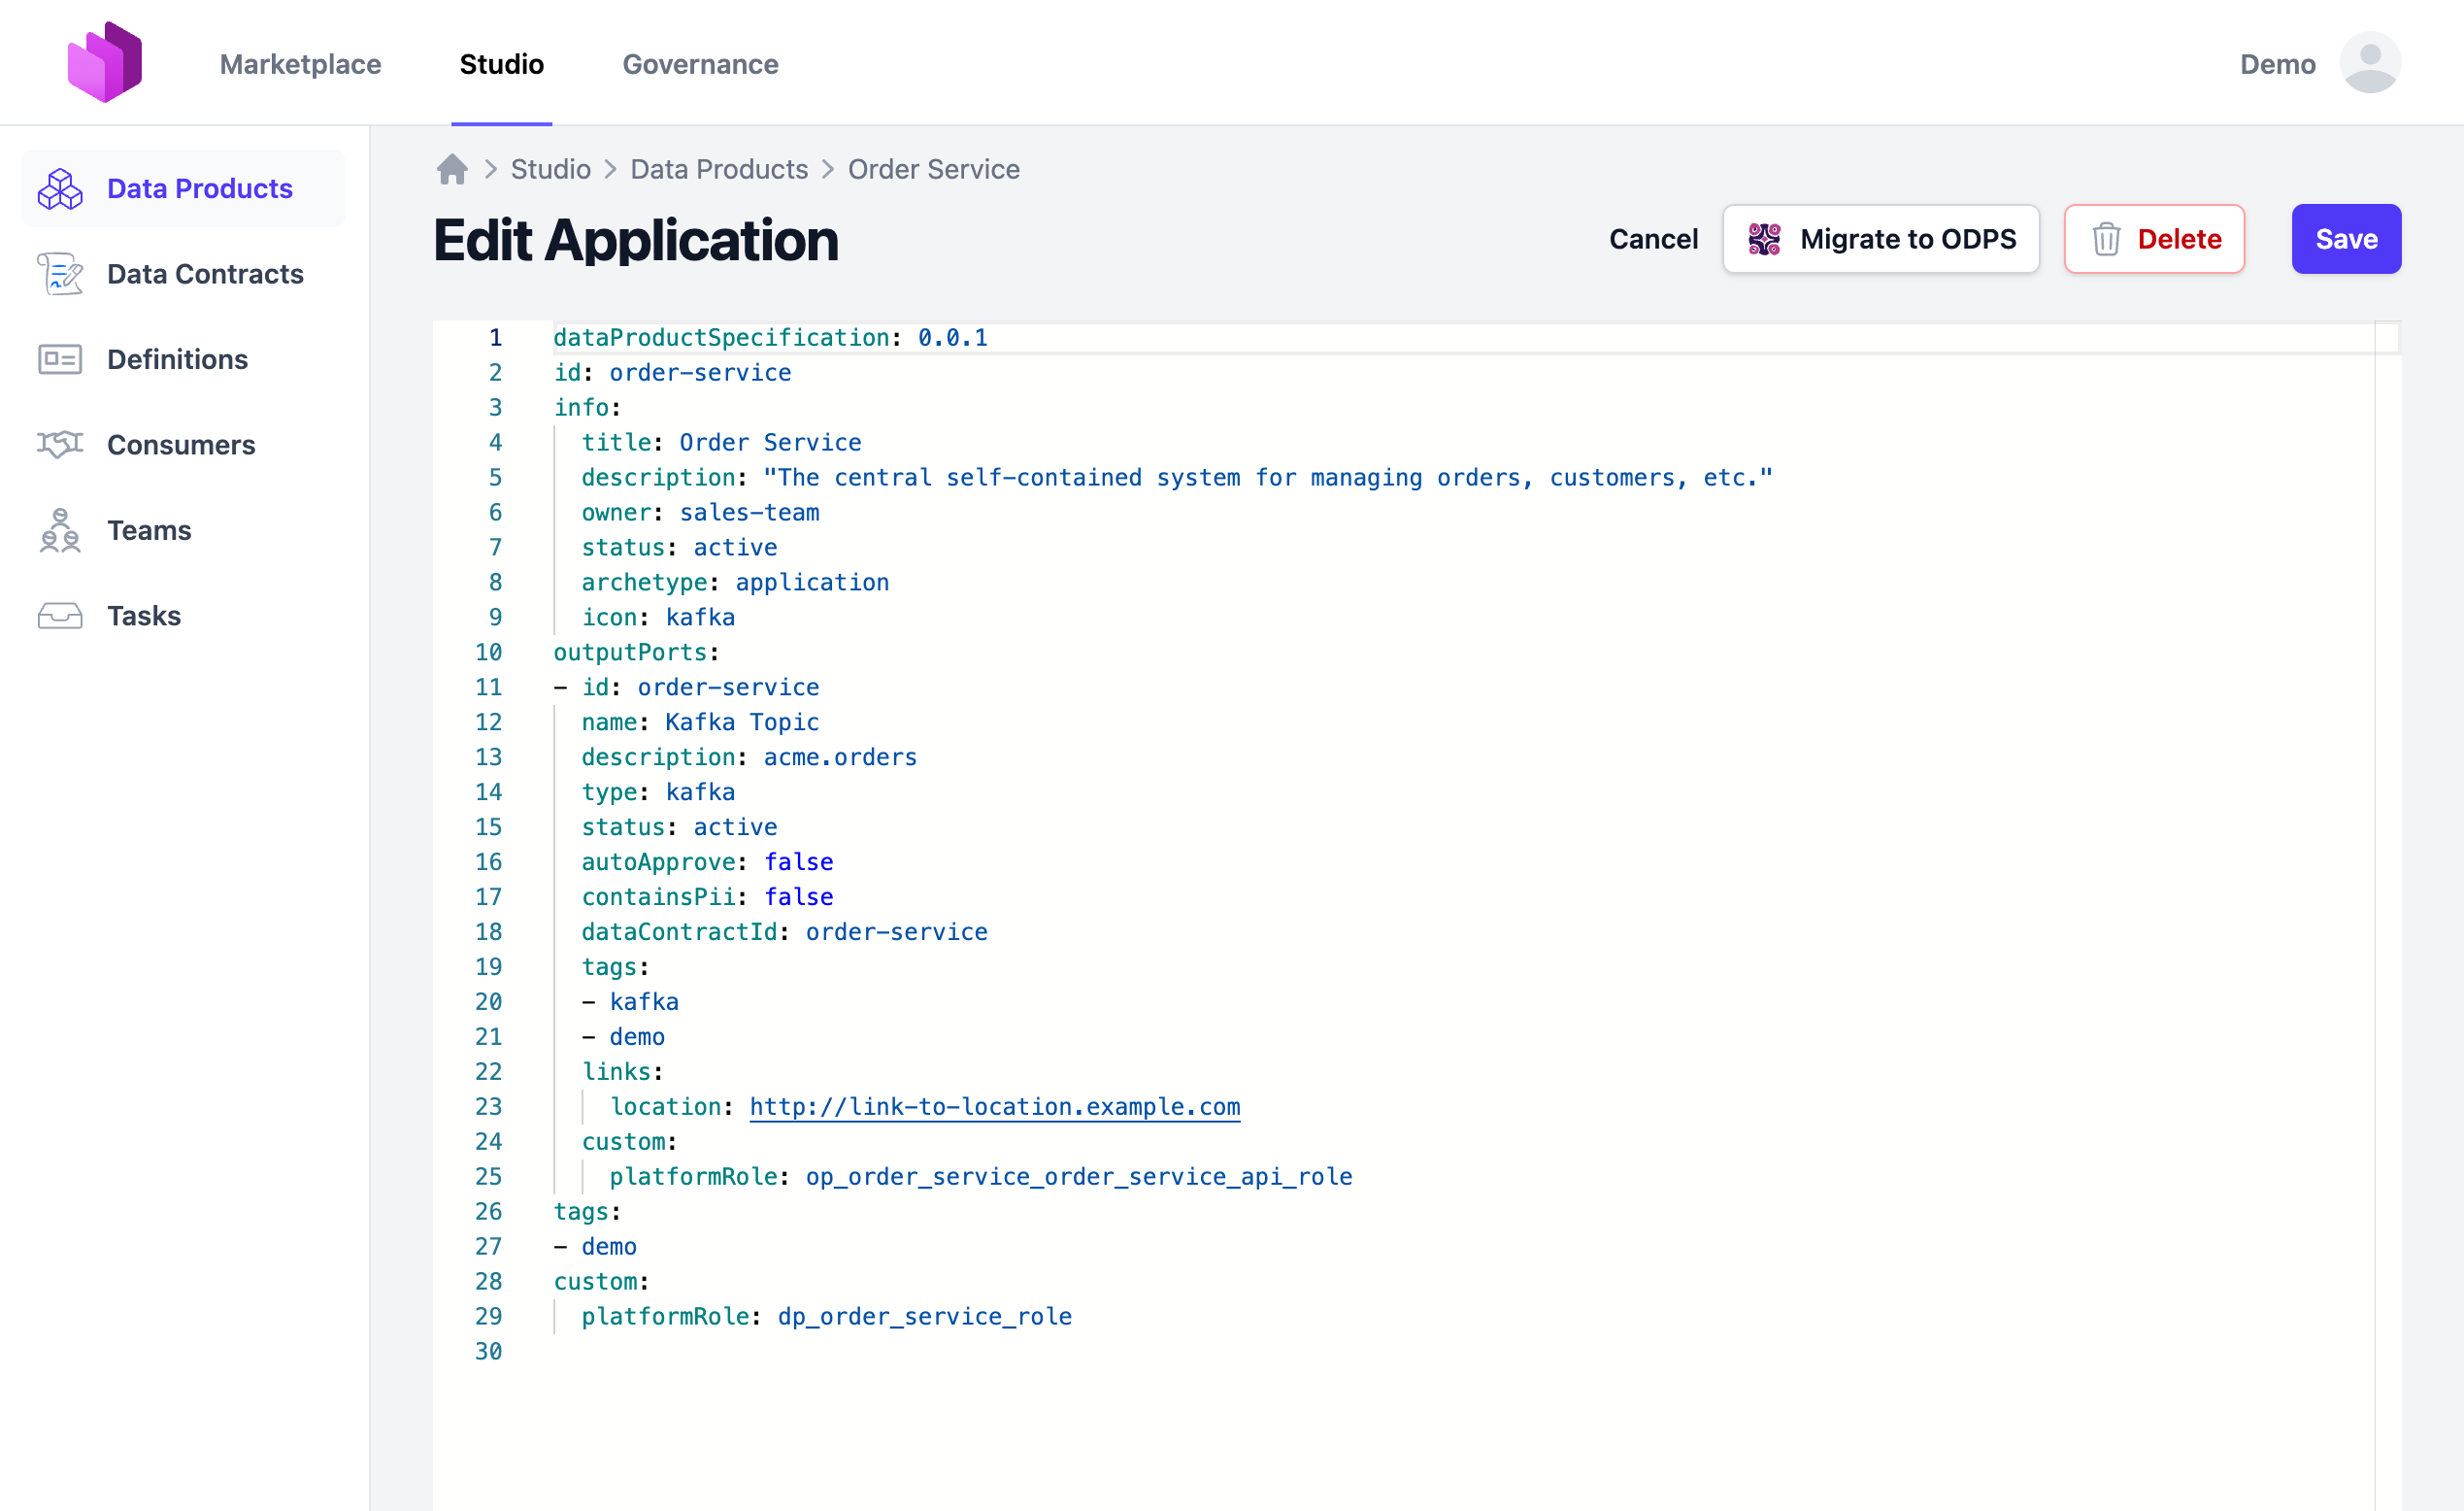2464x1511 pixels.
Task: Click the Consumers handshake icon
Action: (x=60, y=444)
